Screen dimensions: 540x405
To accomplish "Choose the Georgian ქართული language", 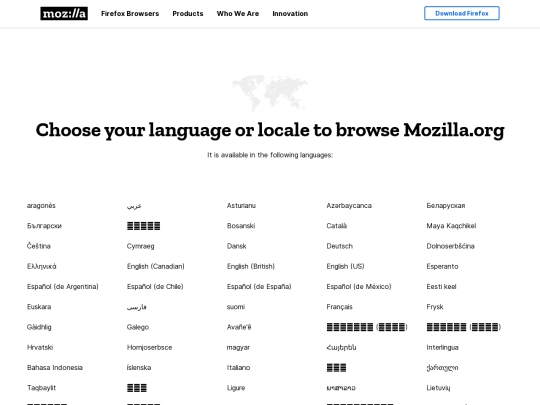I will point(442,368).
